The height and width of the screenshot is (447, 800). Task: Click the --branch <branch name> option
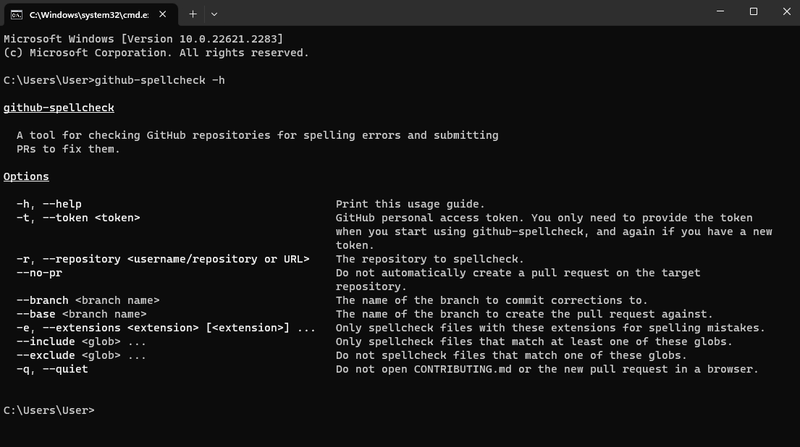click(87, 300)
